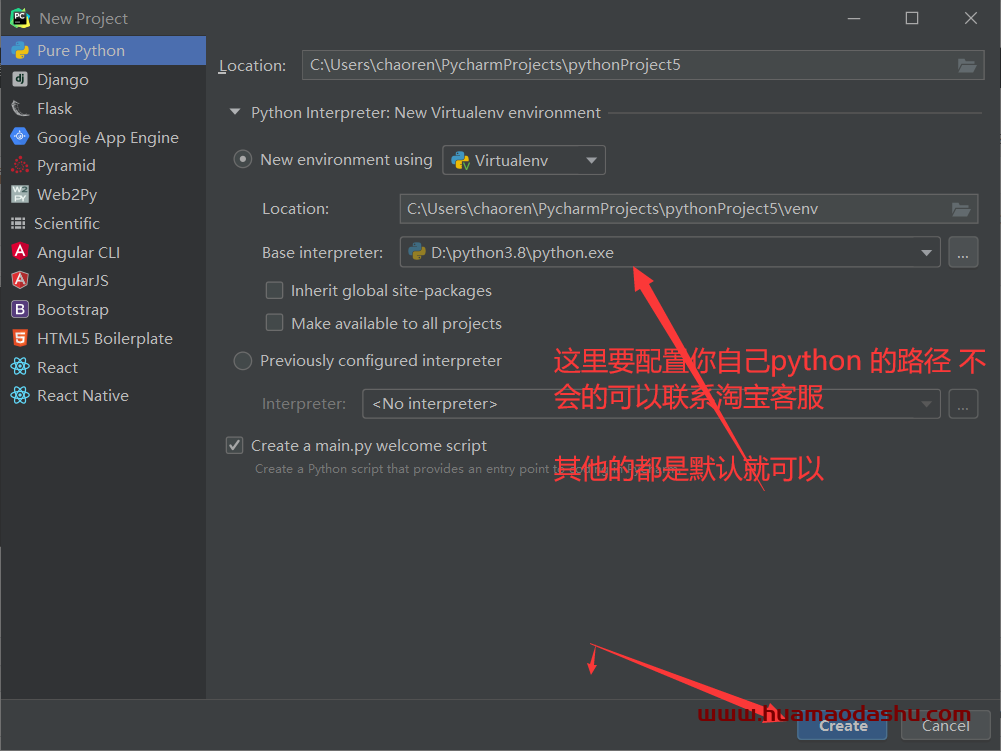Click the Bootstrap B icon
The image size is (1001, 751).
pyautogui.click(x=20, y=309)
